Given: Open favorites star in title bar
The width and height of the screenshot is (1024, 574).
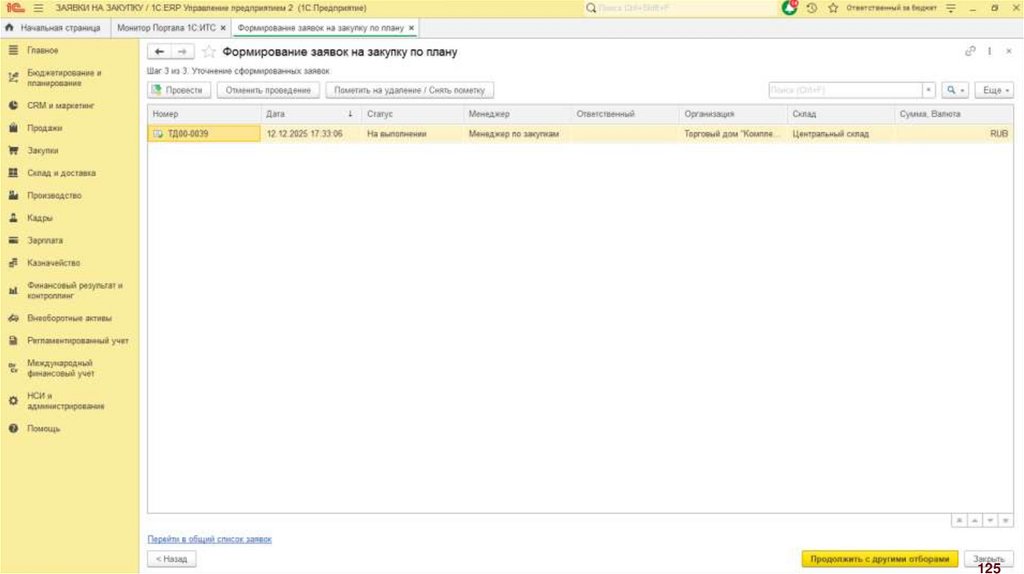Looking at the screenshot, I should [833, 8].
